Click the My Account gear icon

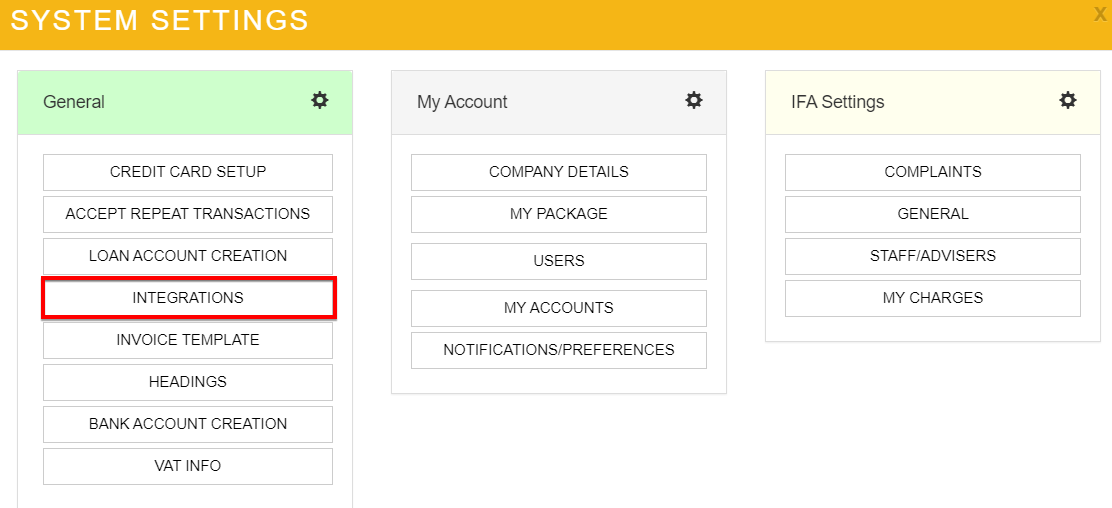coord(694,100)
